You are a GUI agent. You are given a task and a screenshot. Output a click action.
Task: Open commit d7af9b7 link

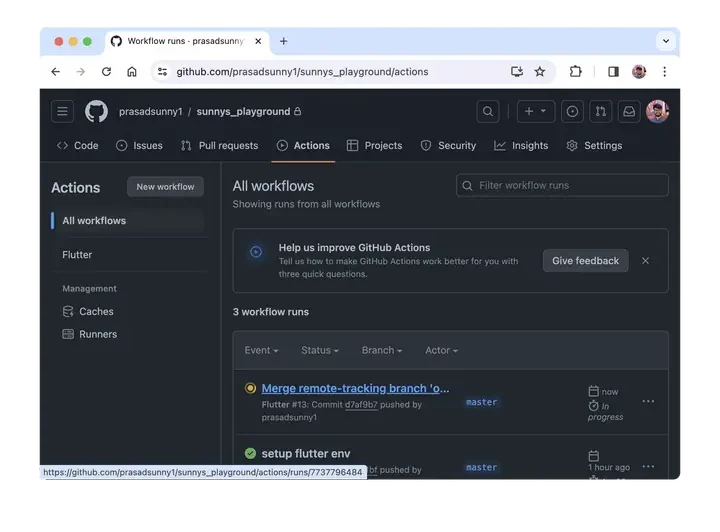pos(361,405)
